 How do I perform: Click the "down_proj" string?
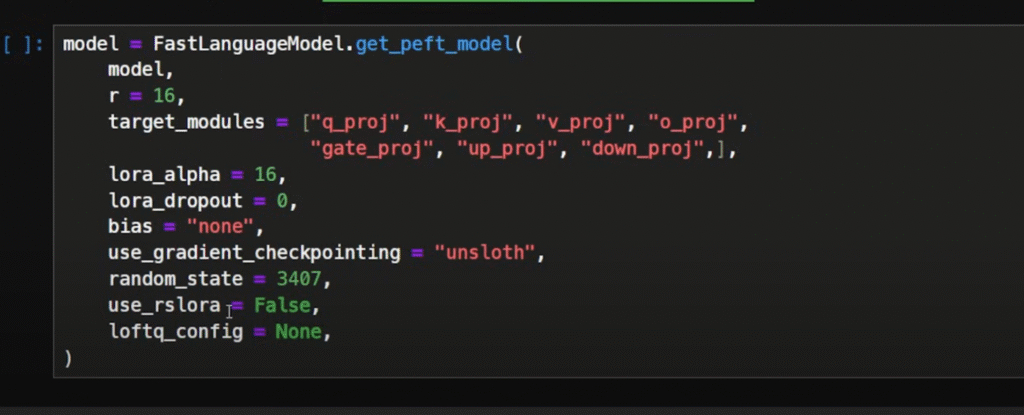[641, 149]
